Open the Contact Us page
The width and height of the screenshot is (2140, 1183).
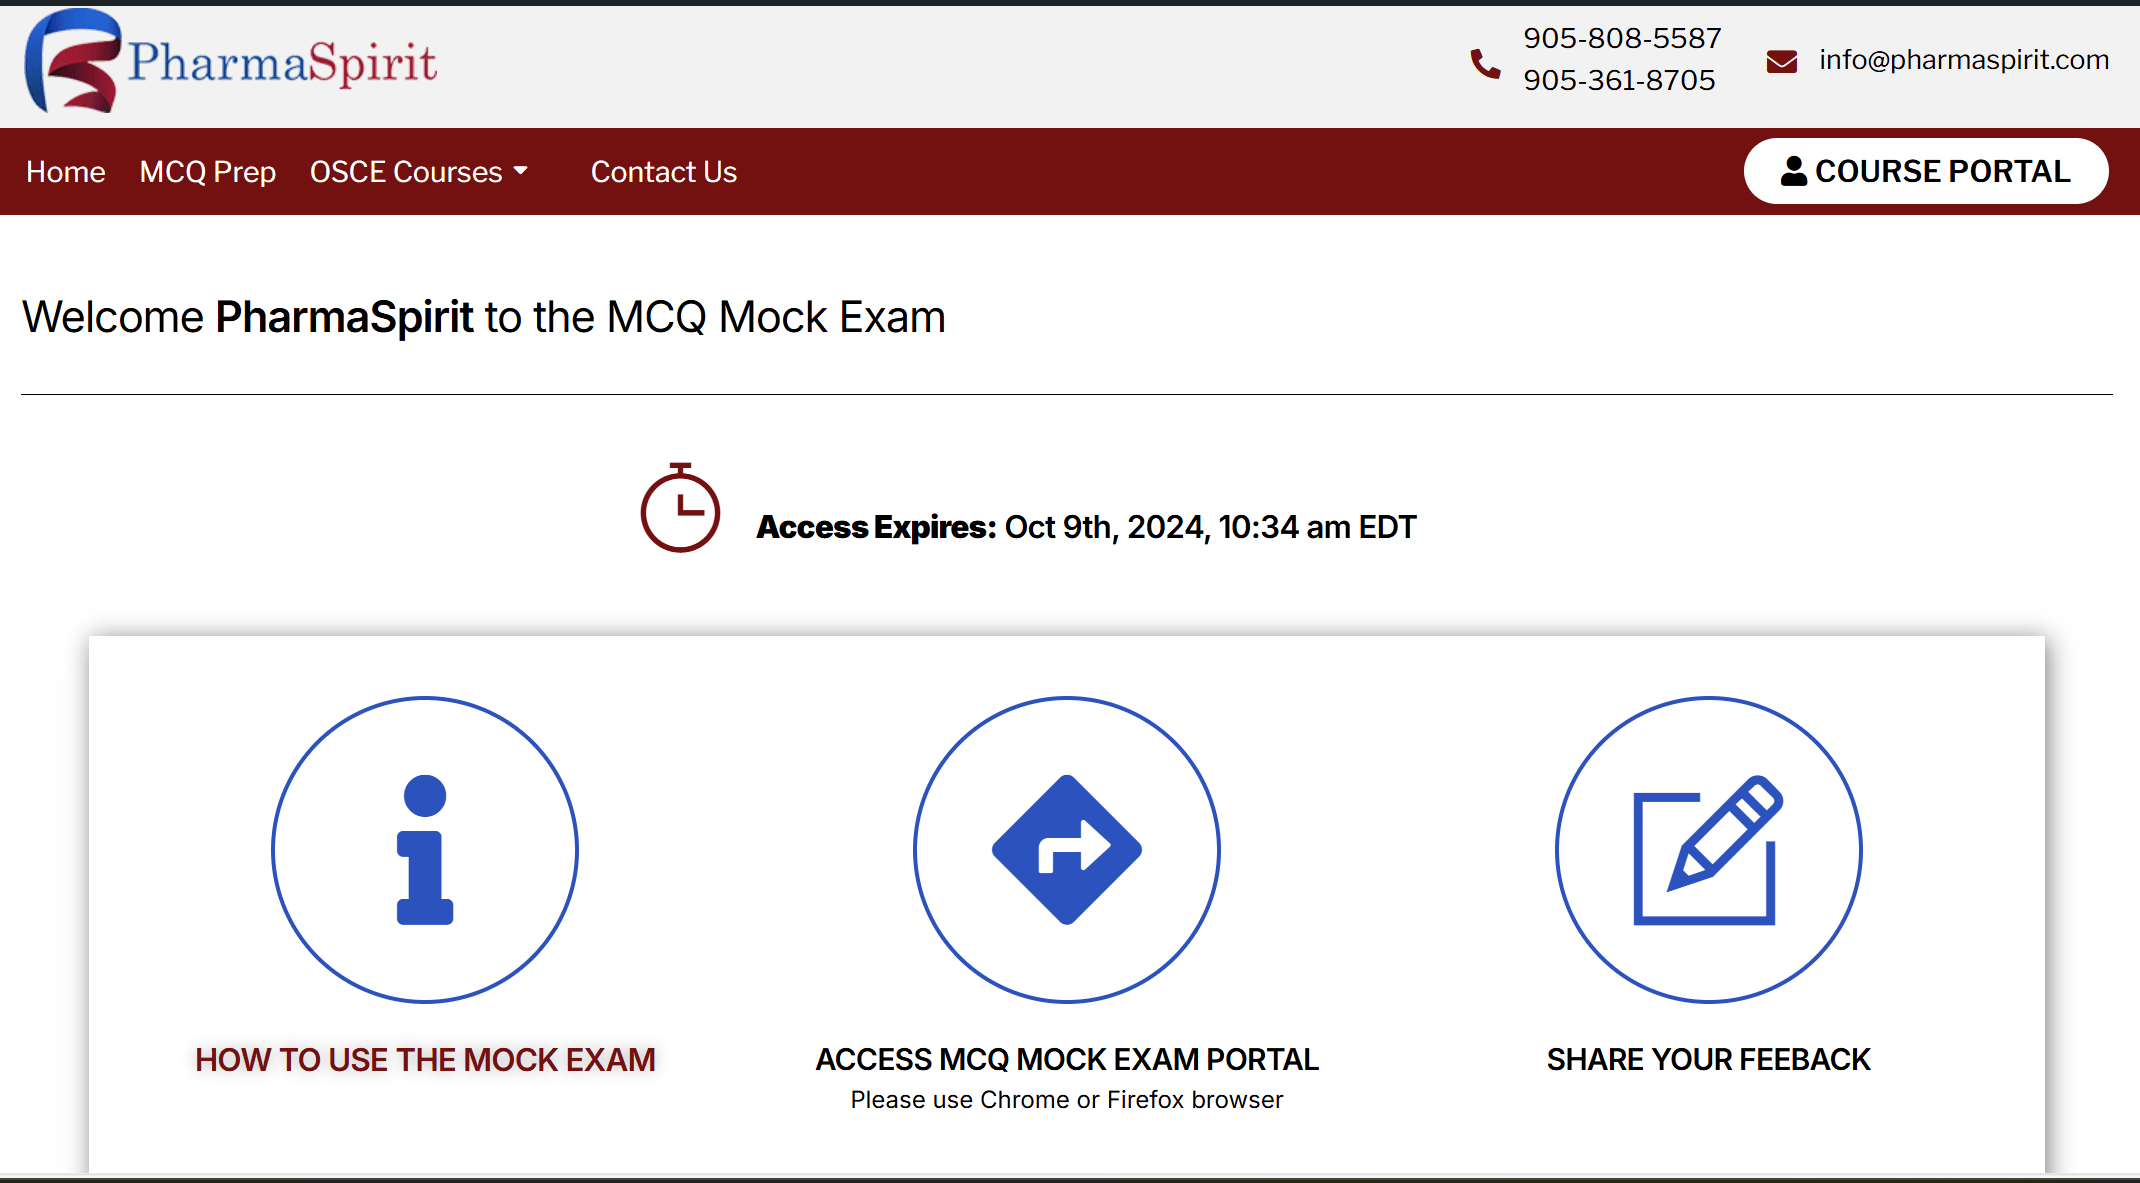click(664, 172)
